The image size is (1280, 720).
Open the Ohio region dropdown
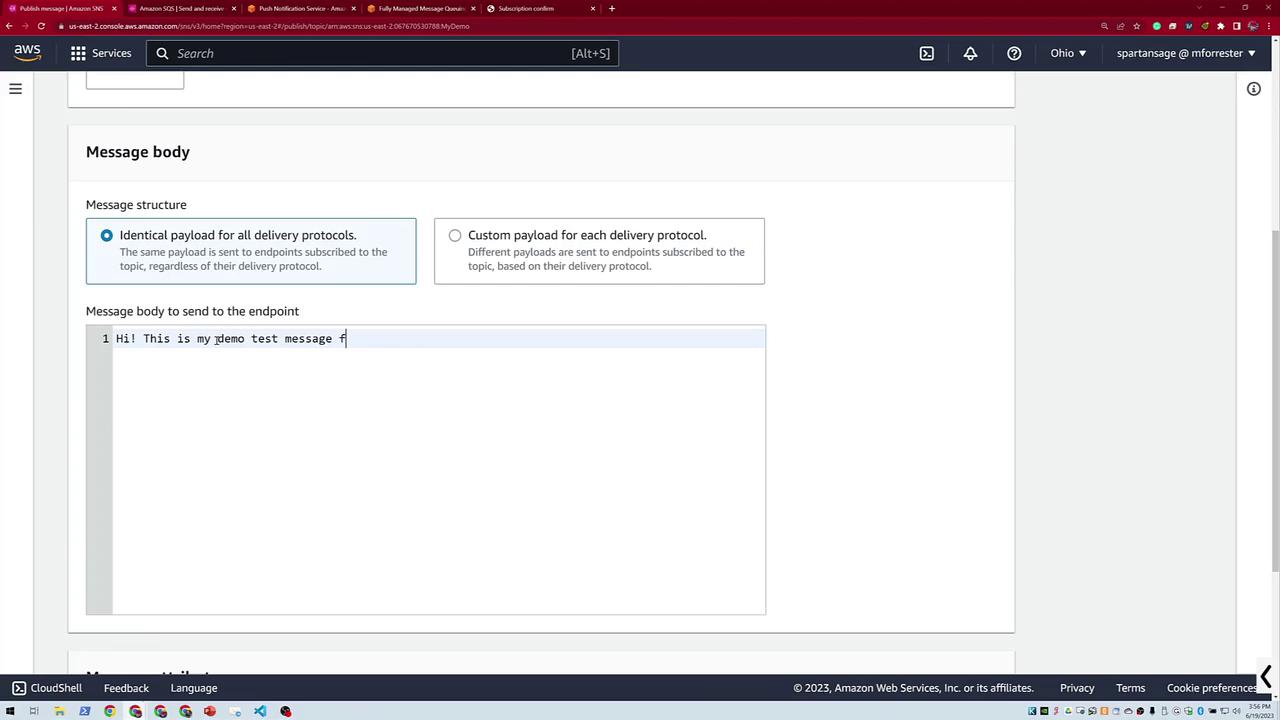[x=1068, y=53]
